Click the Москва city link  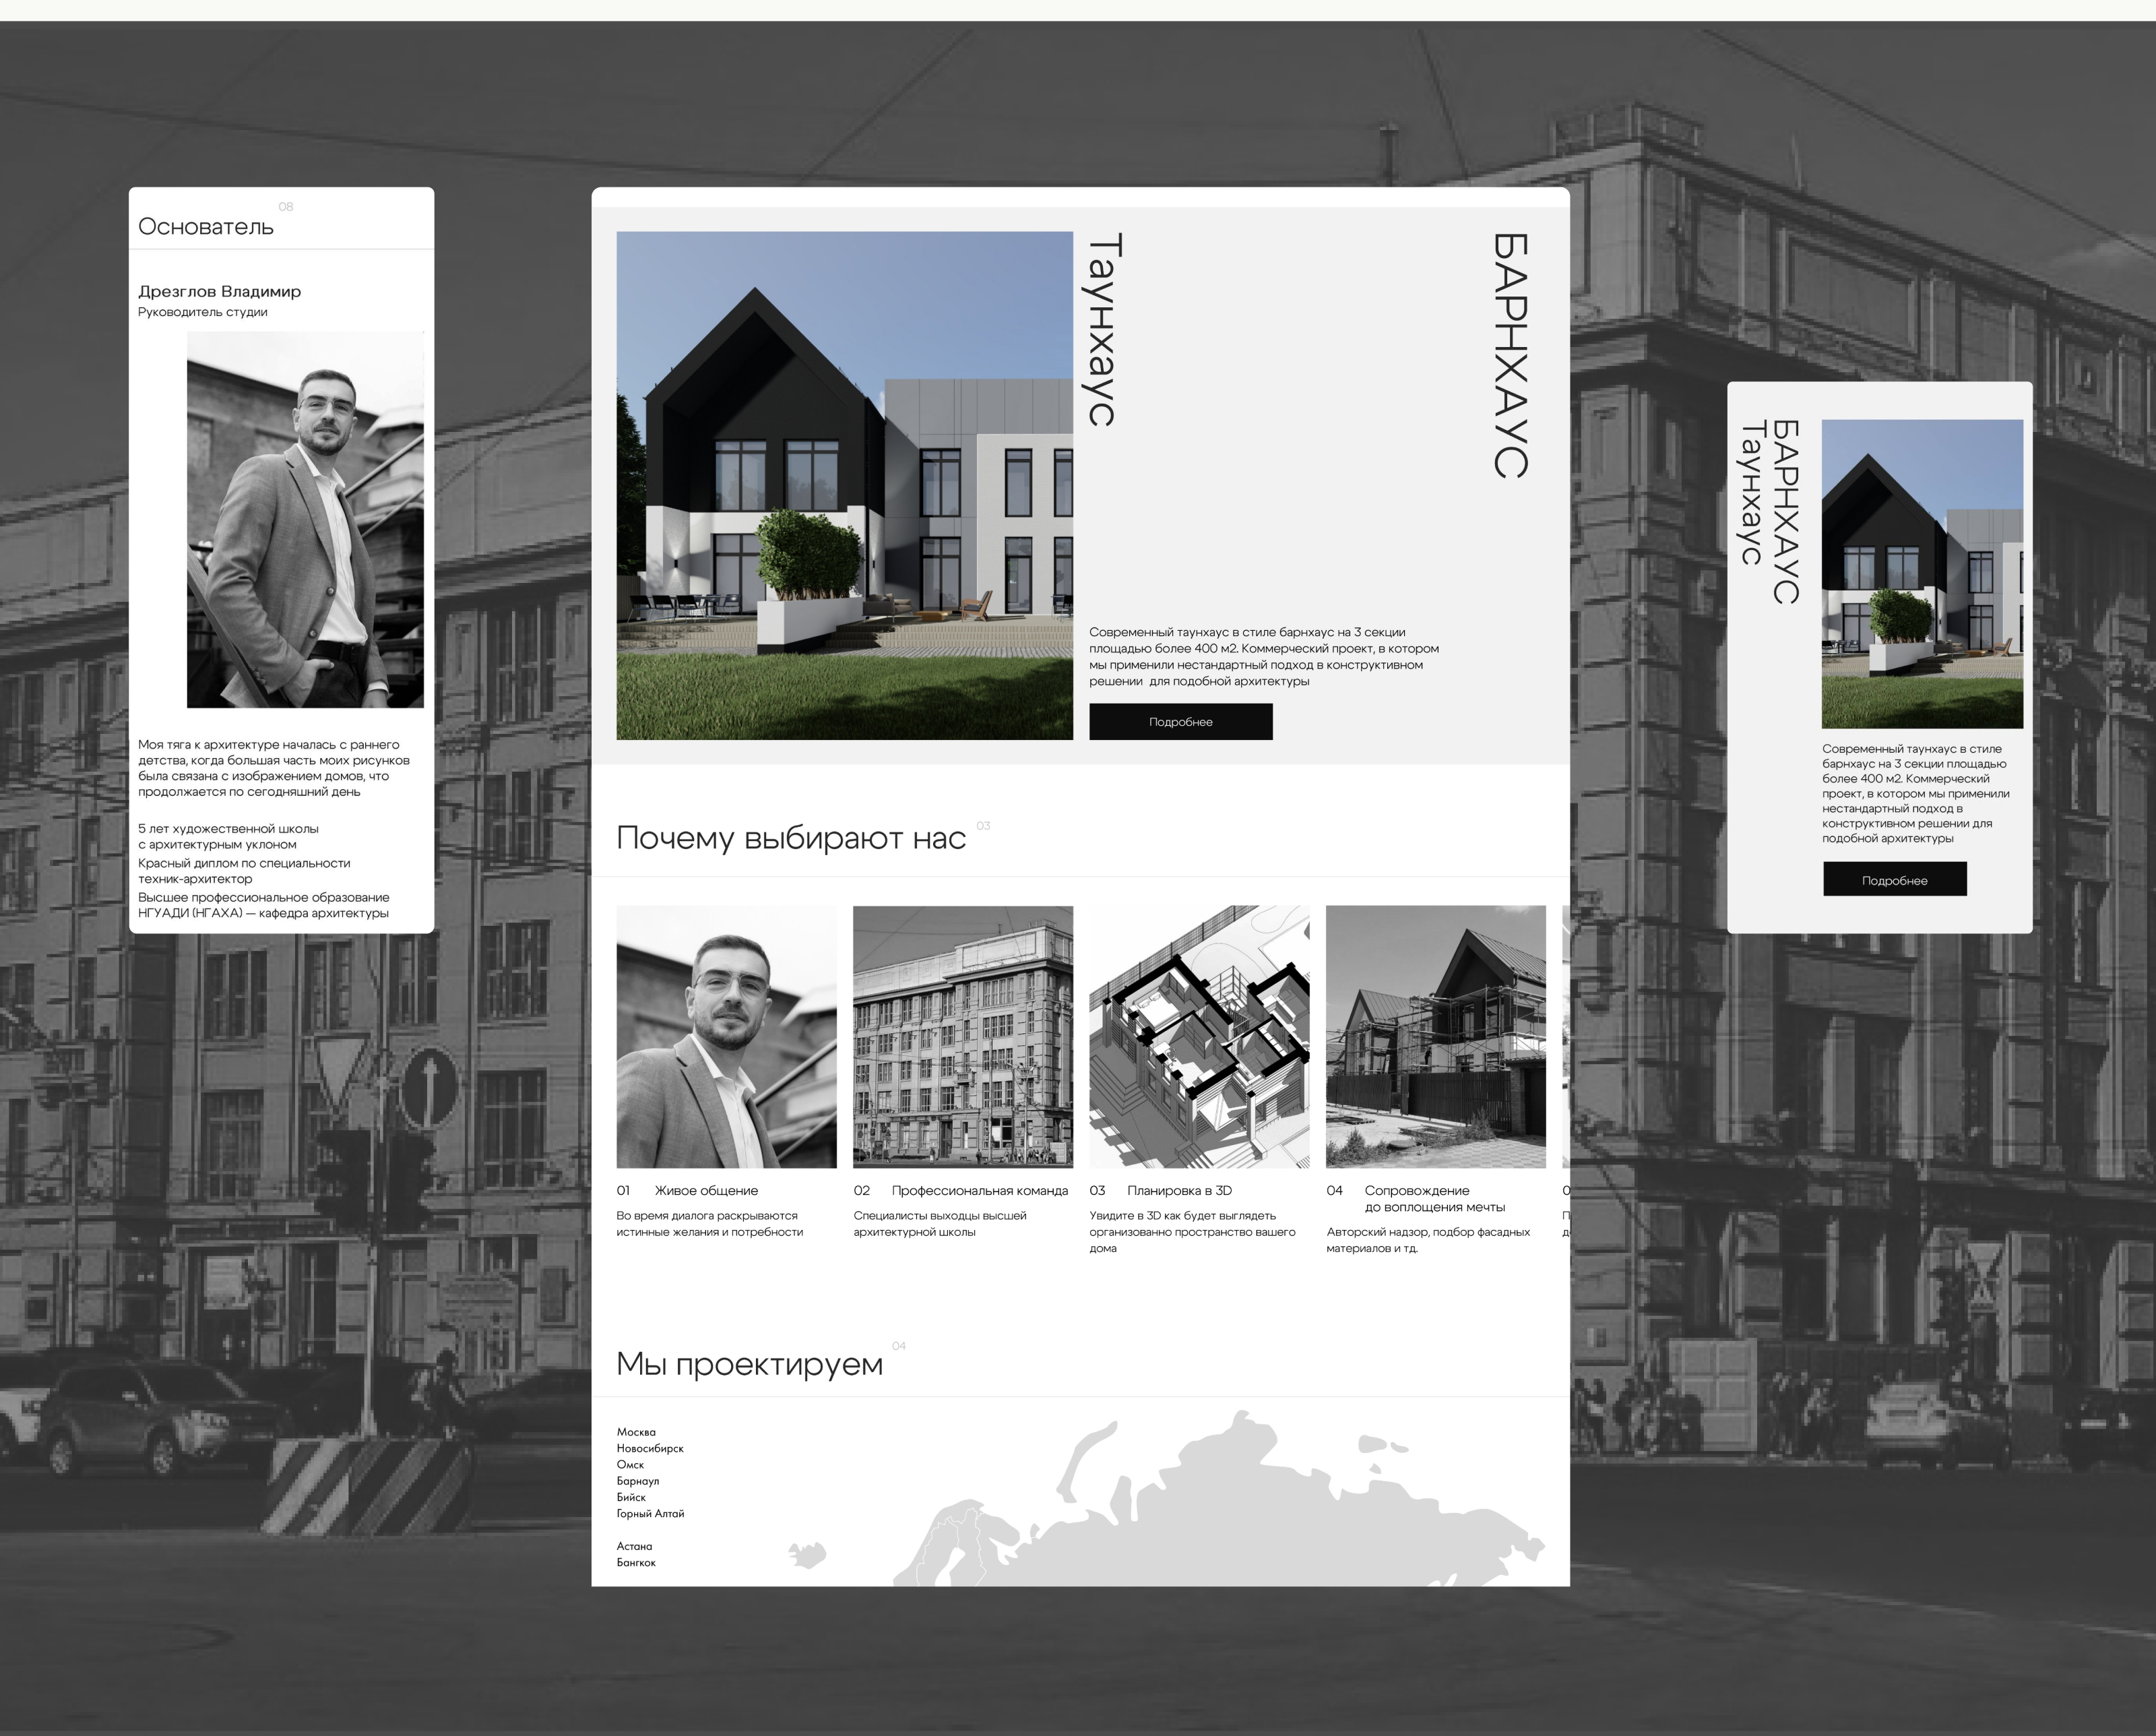coord(636,1432)
